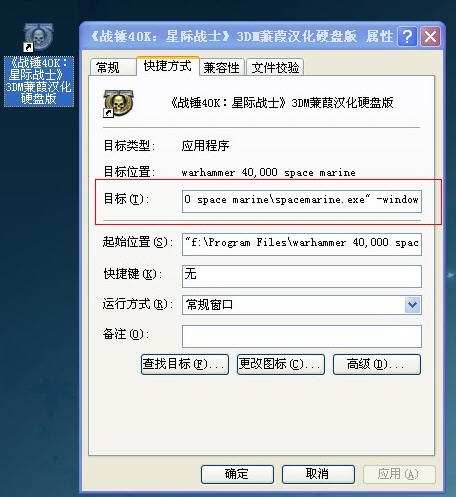Screen dimensions: 456x497
Task: Click the question mark help button
Action: tap(407, 36)
